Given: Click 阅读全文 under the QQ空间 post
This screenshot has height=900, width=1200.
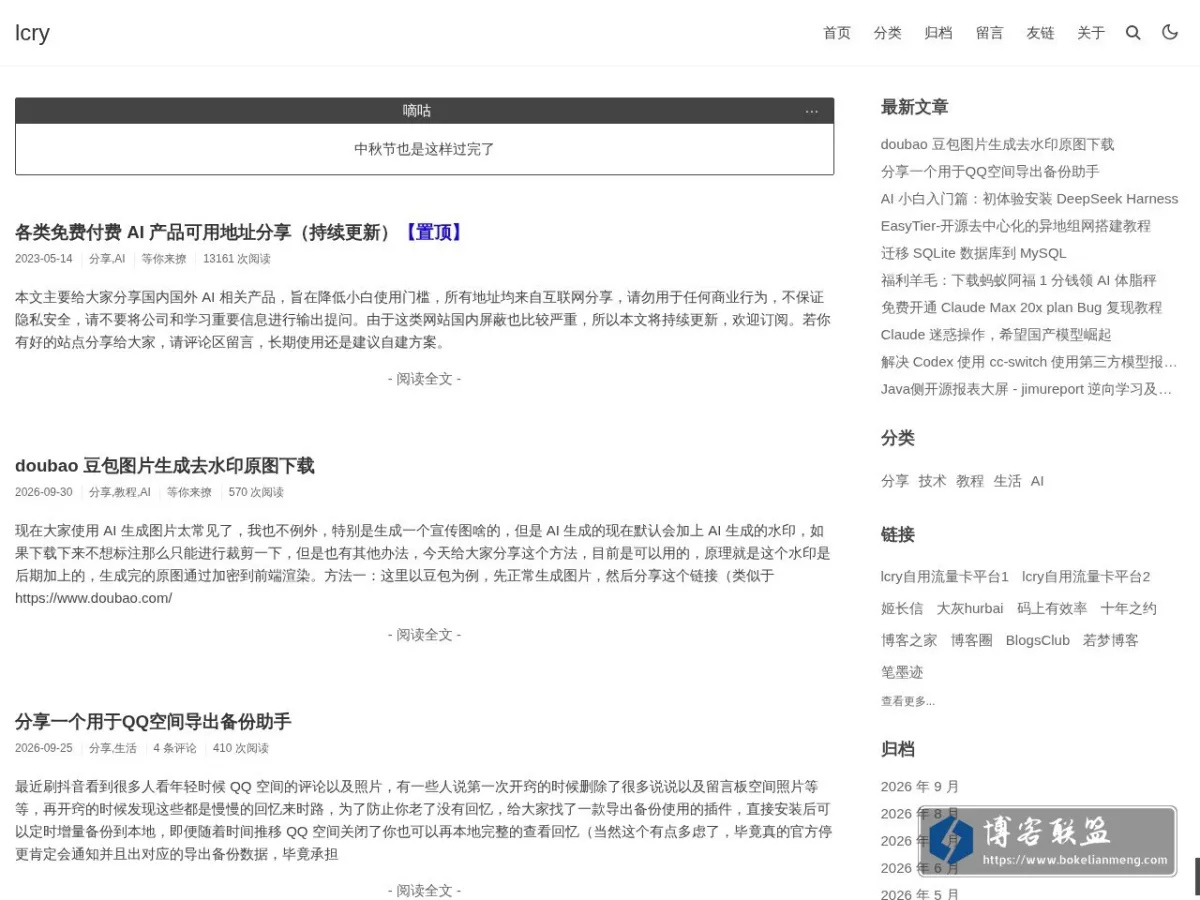Looking at the screenshot, I should [425, 890].
